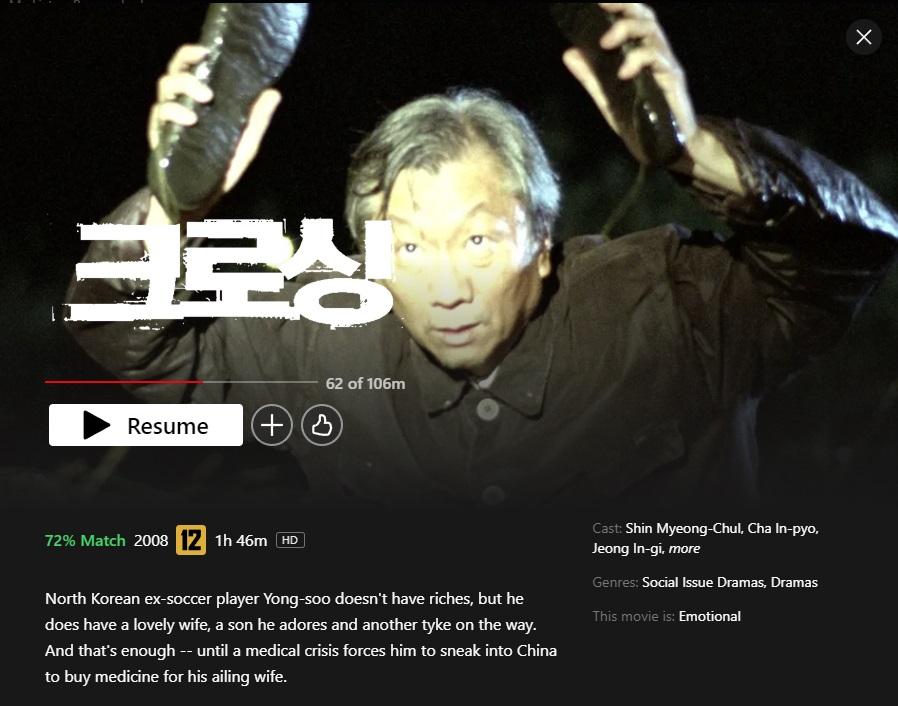Open the Emotional mood tag

click(x=710, y=616)
